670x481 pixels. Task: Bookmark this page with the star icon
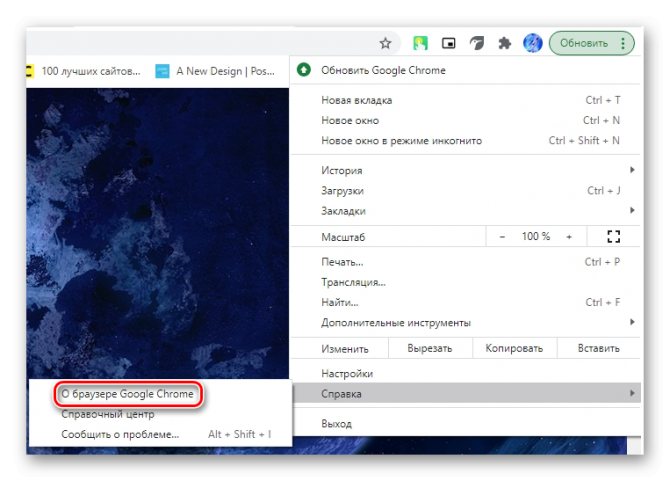[x=385, y=43]
